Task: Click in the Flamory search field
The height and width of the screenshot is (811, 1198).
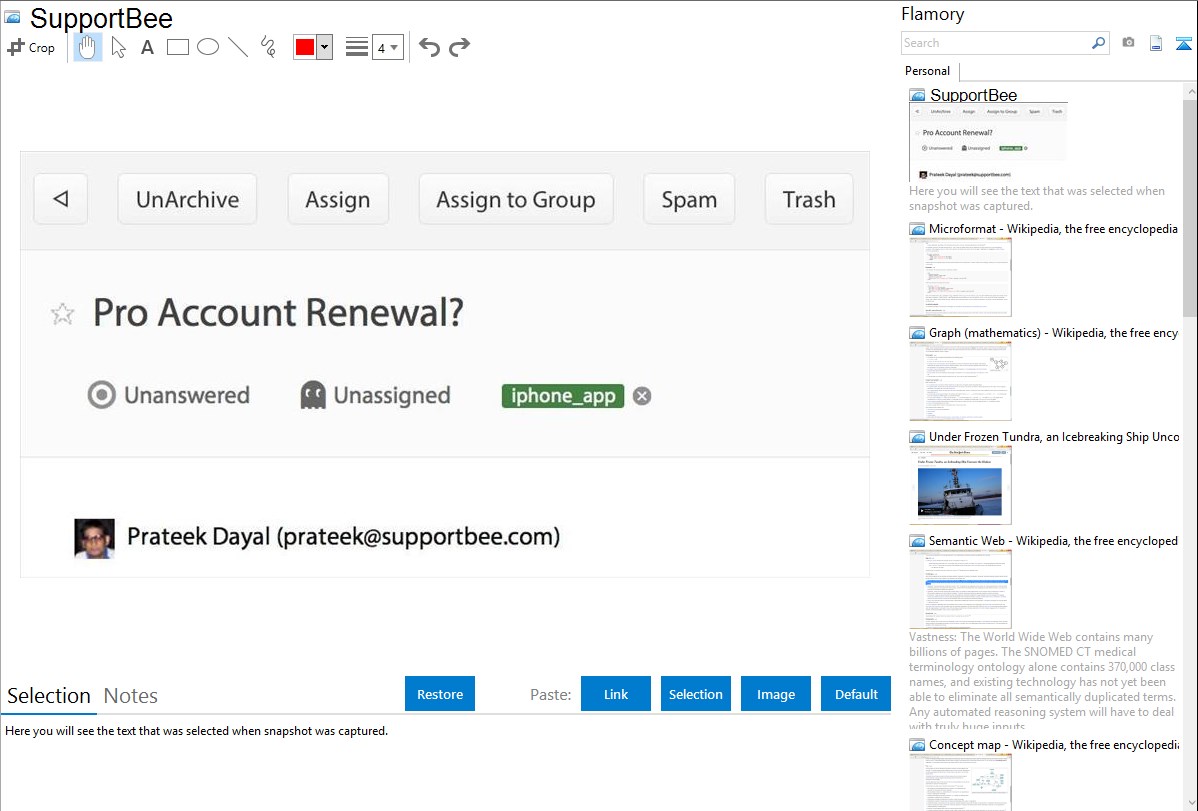Action: [995, 43]
